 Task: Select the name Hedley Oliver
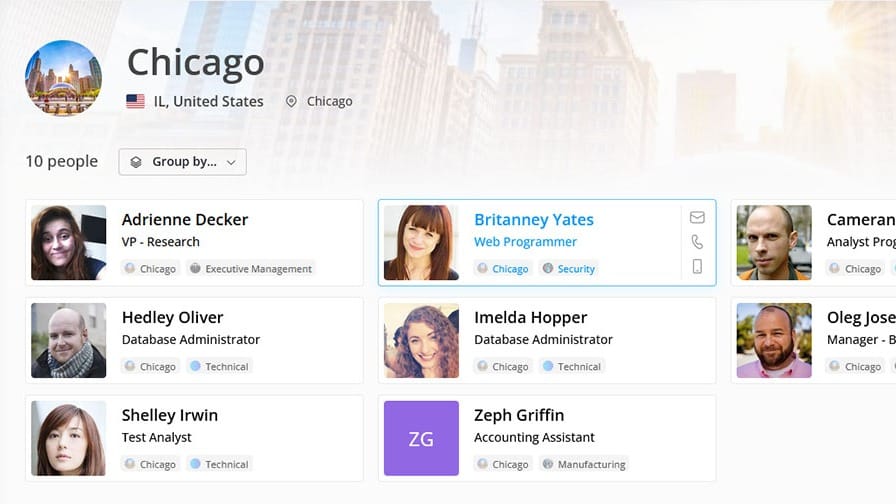pyautogui.click(x=173, y=317)
